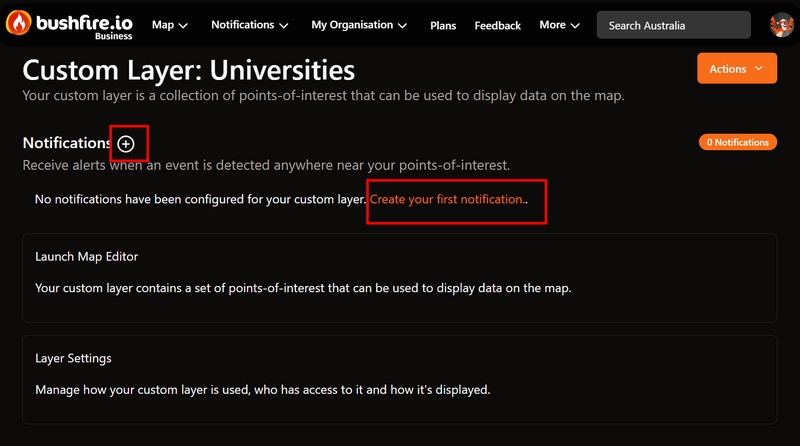This screenshot has width=800, height=446.
Task: Open the user profile avatar
Action: (781, 24)
